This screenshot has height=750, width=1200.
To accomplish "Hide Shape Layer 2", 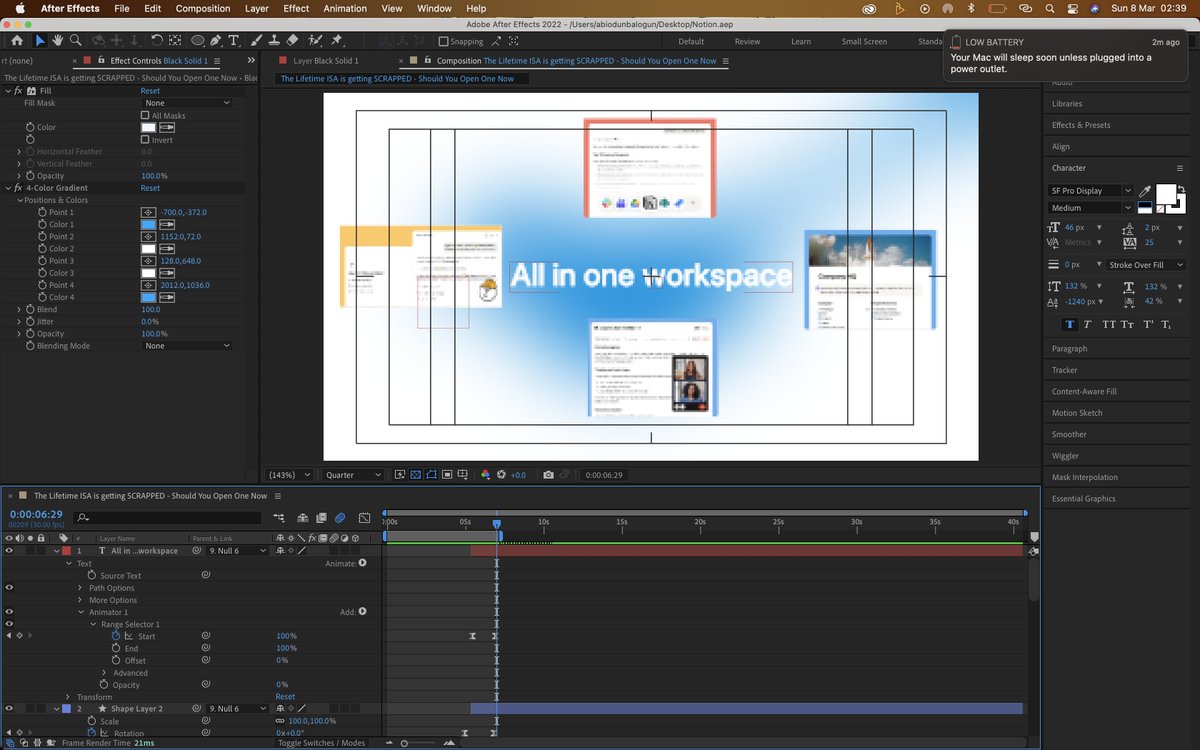I will (8, 708).
